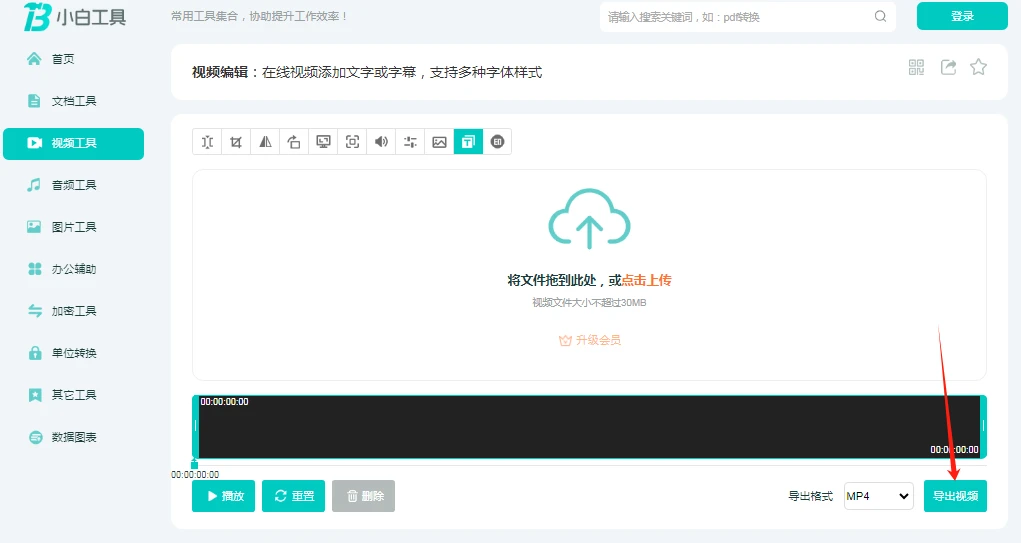Click the left timeline trim handle
This screenshot has width=1021, height=543.
tap(195, 426)
